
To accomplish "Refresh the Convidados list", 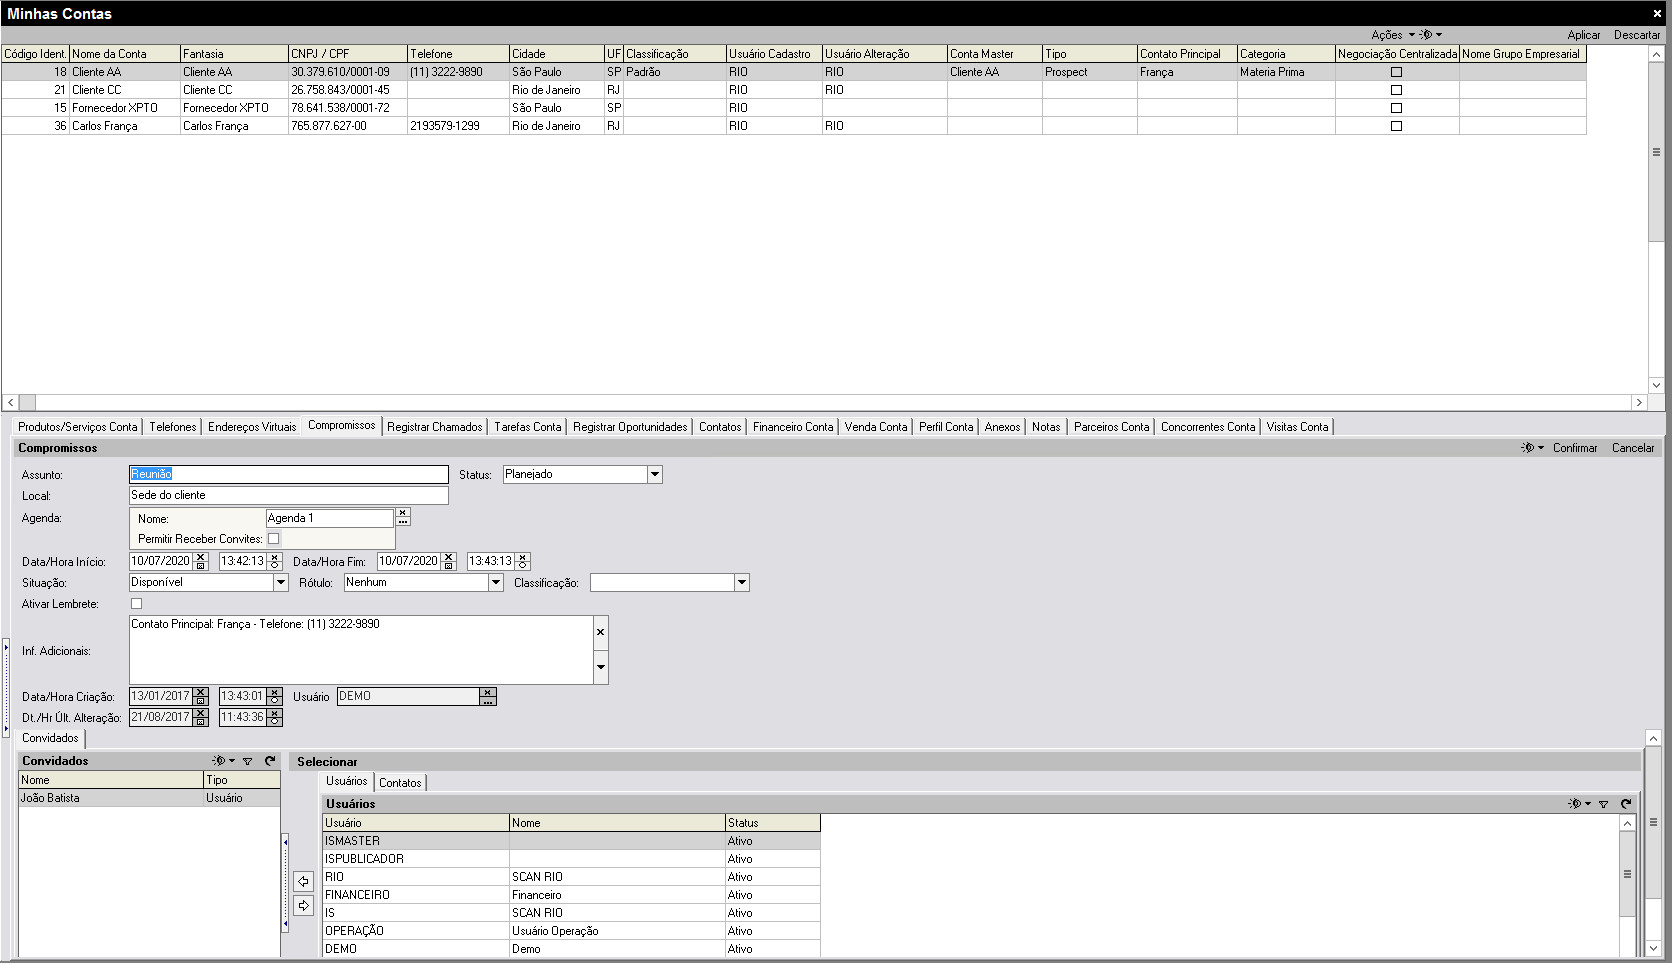I will tap(269, 761).
